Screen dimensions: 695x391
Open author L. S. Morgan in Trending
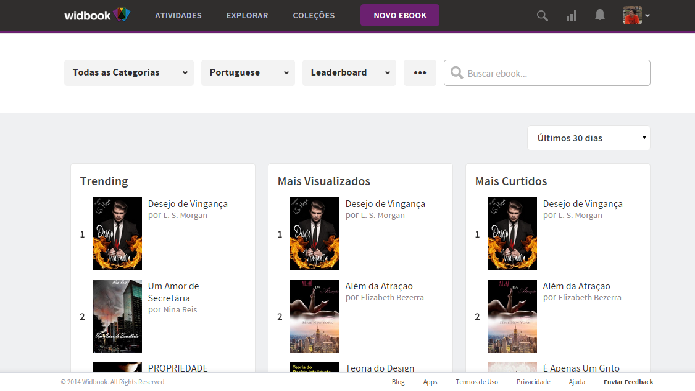point(178,215)
